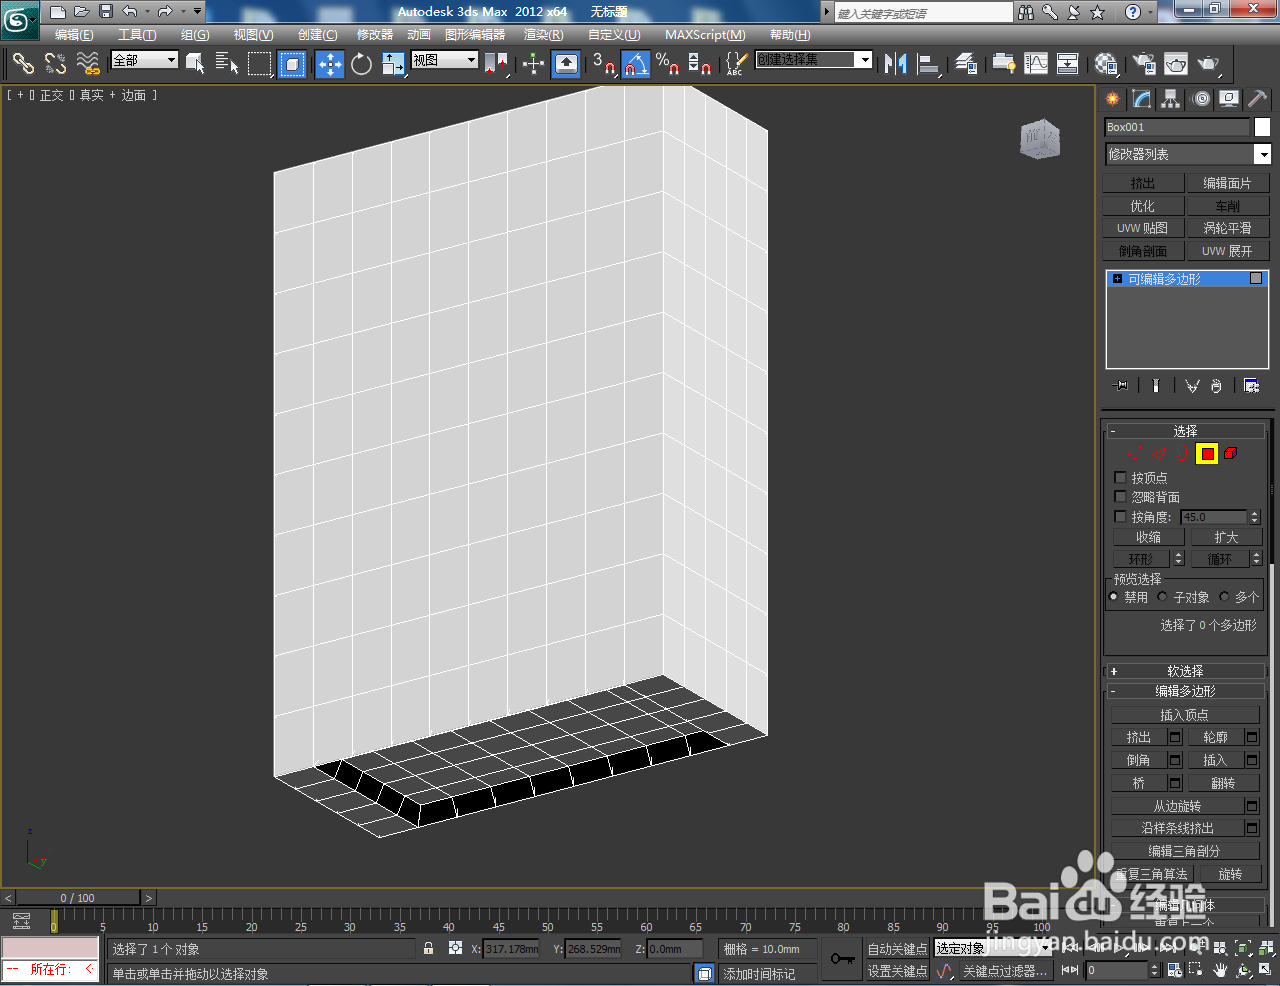Open the 编辑(E) menu
The width and height of the screenshot is (1280, 986).
74,35
